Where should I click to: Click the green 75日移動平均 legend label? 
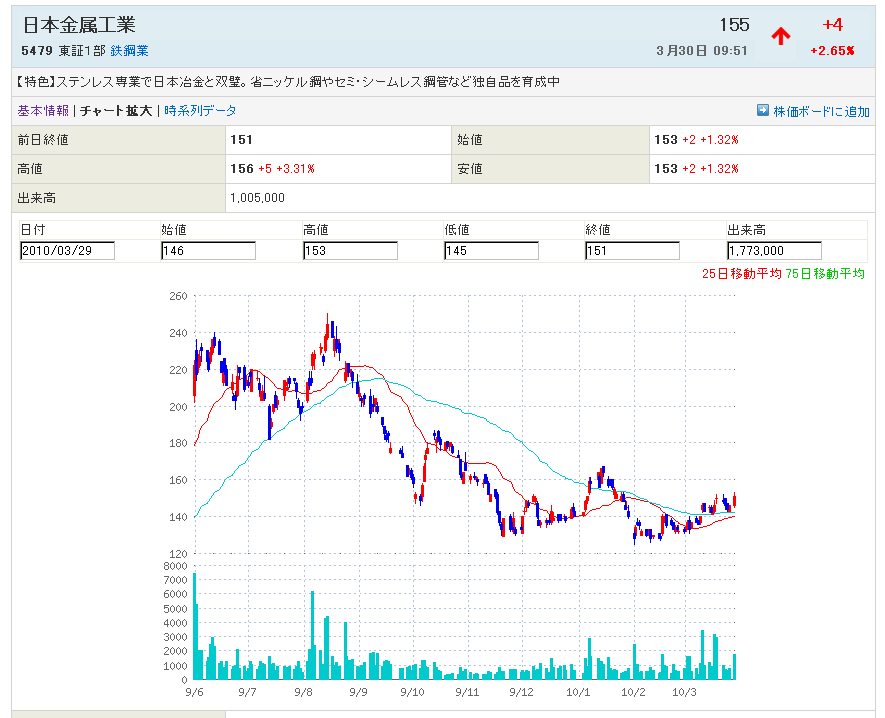pyautogui.click(x=825, y=273)
